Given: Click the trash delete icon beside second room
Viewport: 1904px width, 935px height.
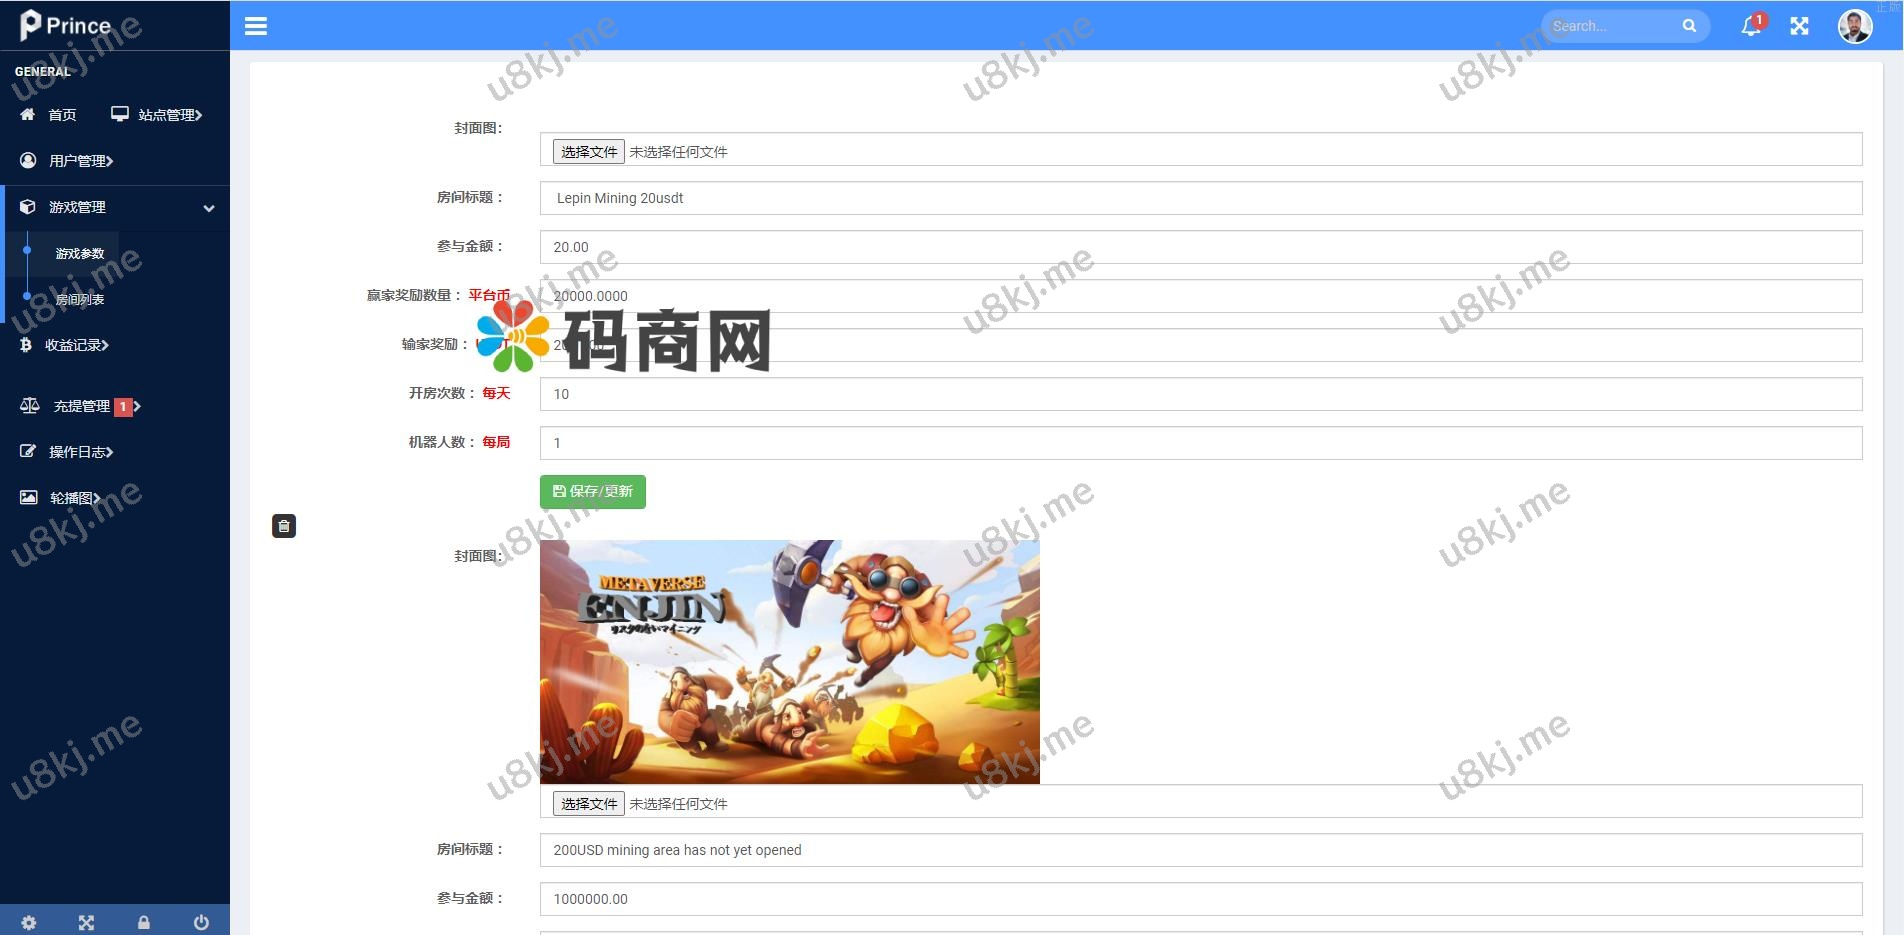Looking at the screenshot, I should pyautogui.click(x=284, y=526).
